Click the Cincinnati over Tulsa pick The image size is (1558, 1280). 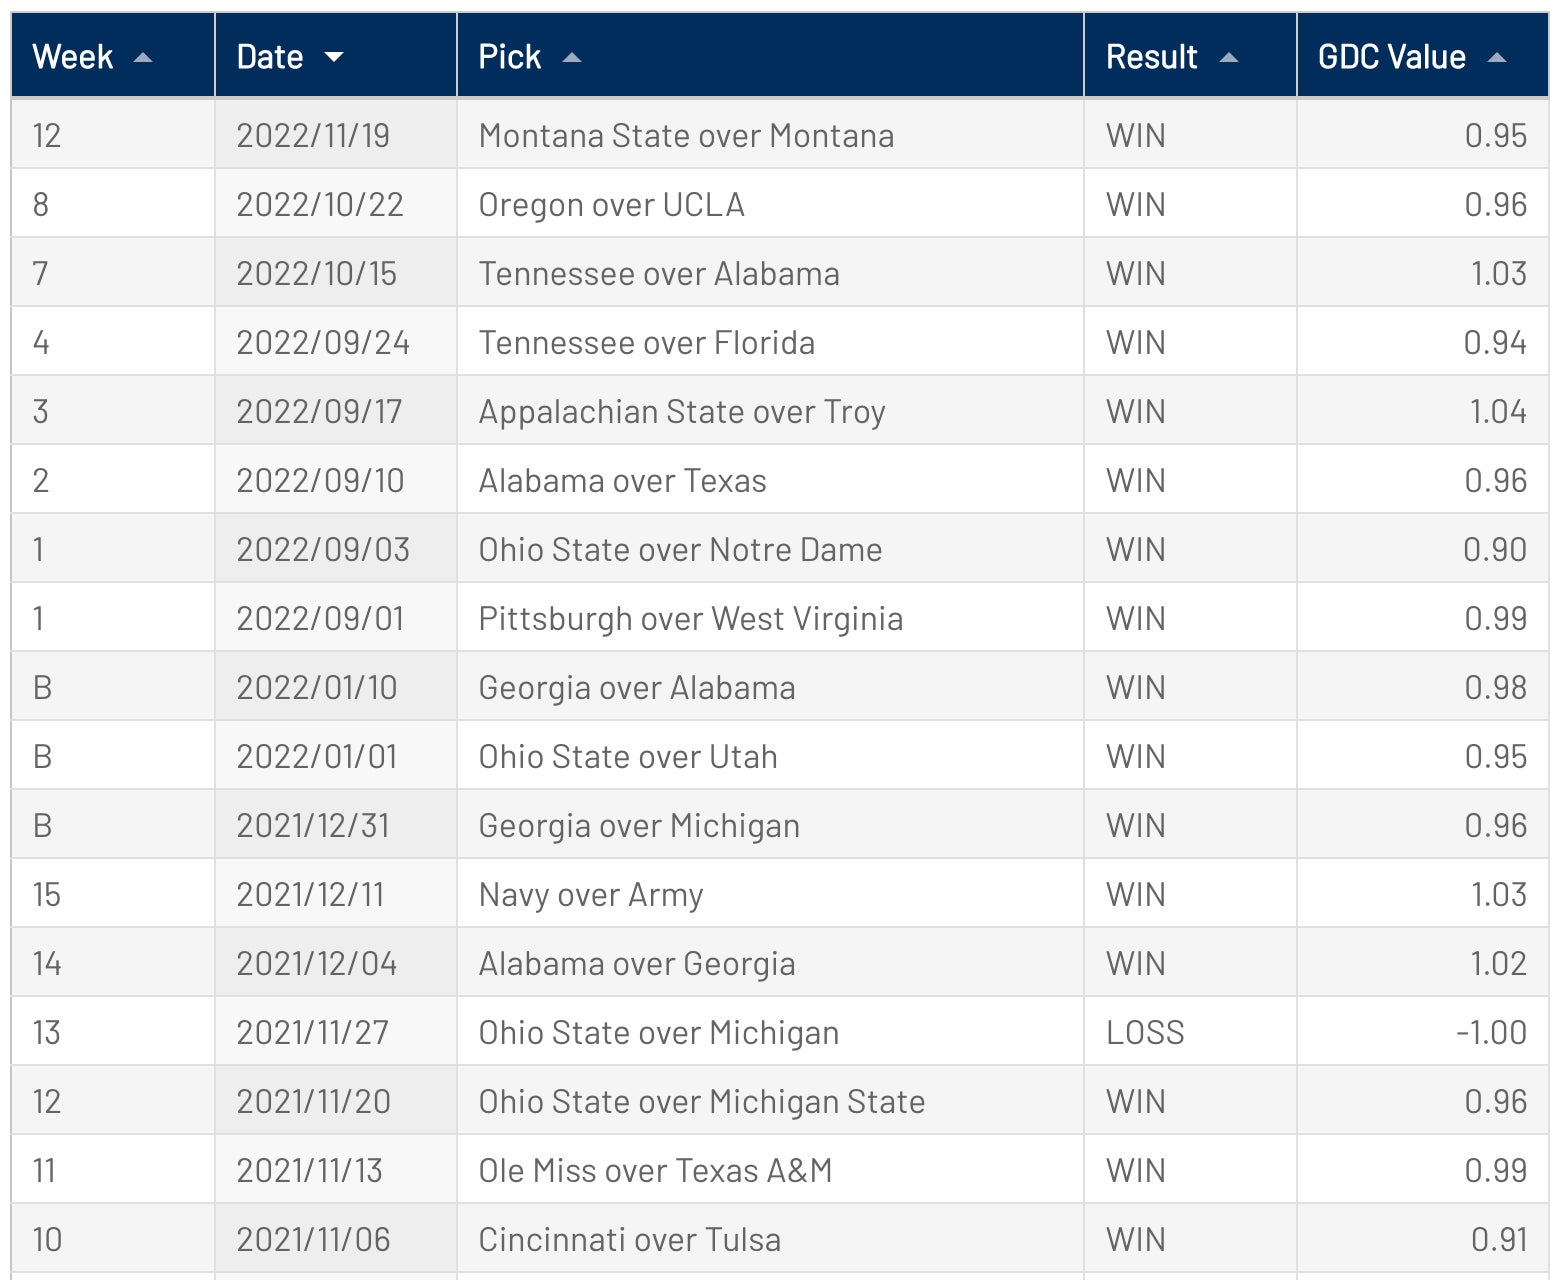coord(629,1239)
